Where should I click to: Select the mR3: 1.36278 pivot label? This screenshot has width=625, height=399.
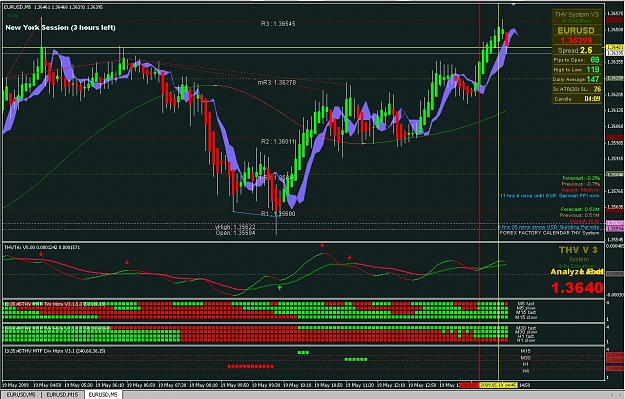pyautogui.click(x=277, y=83)
